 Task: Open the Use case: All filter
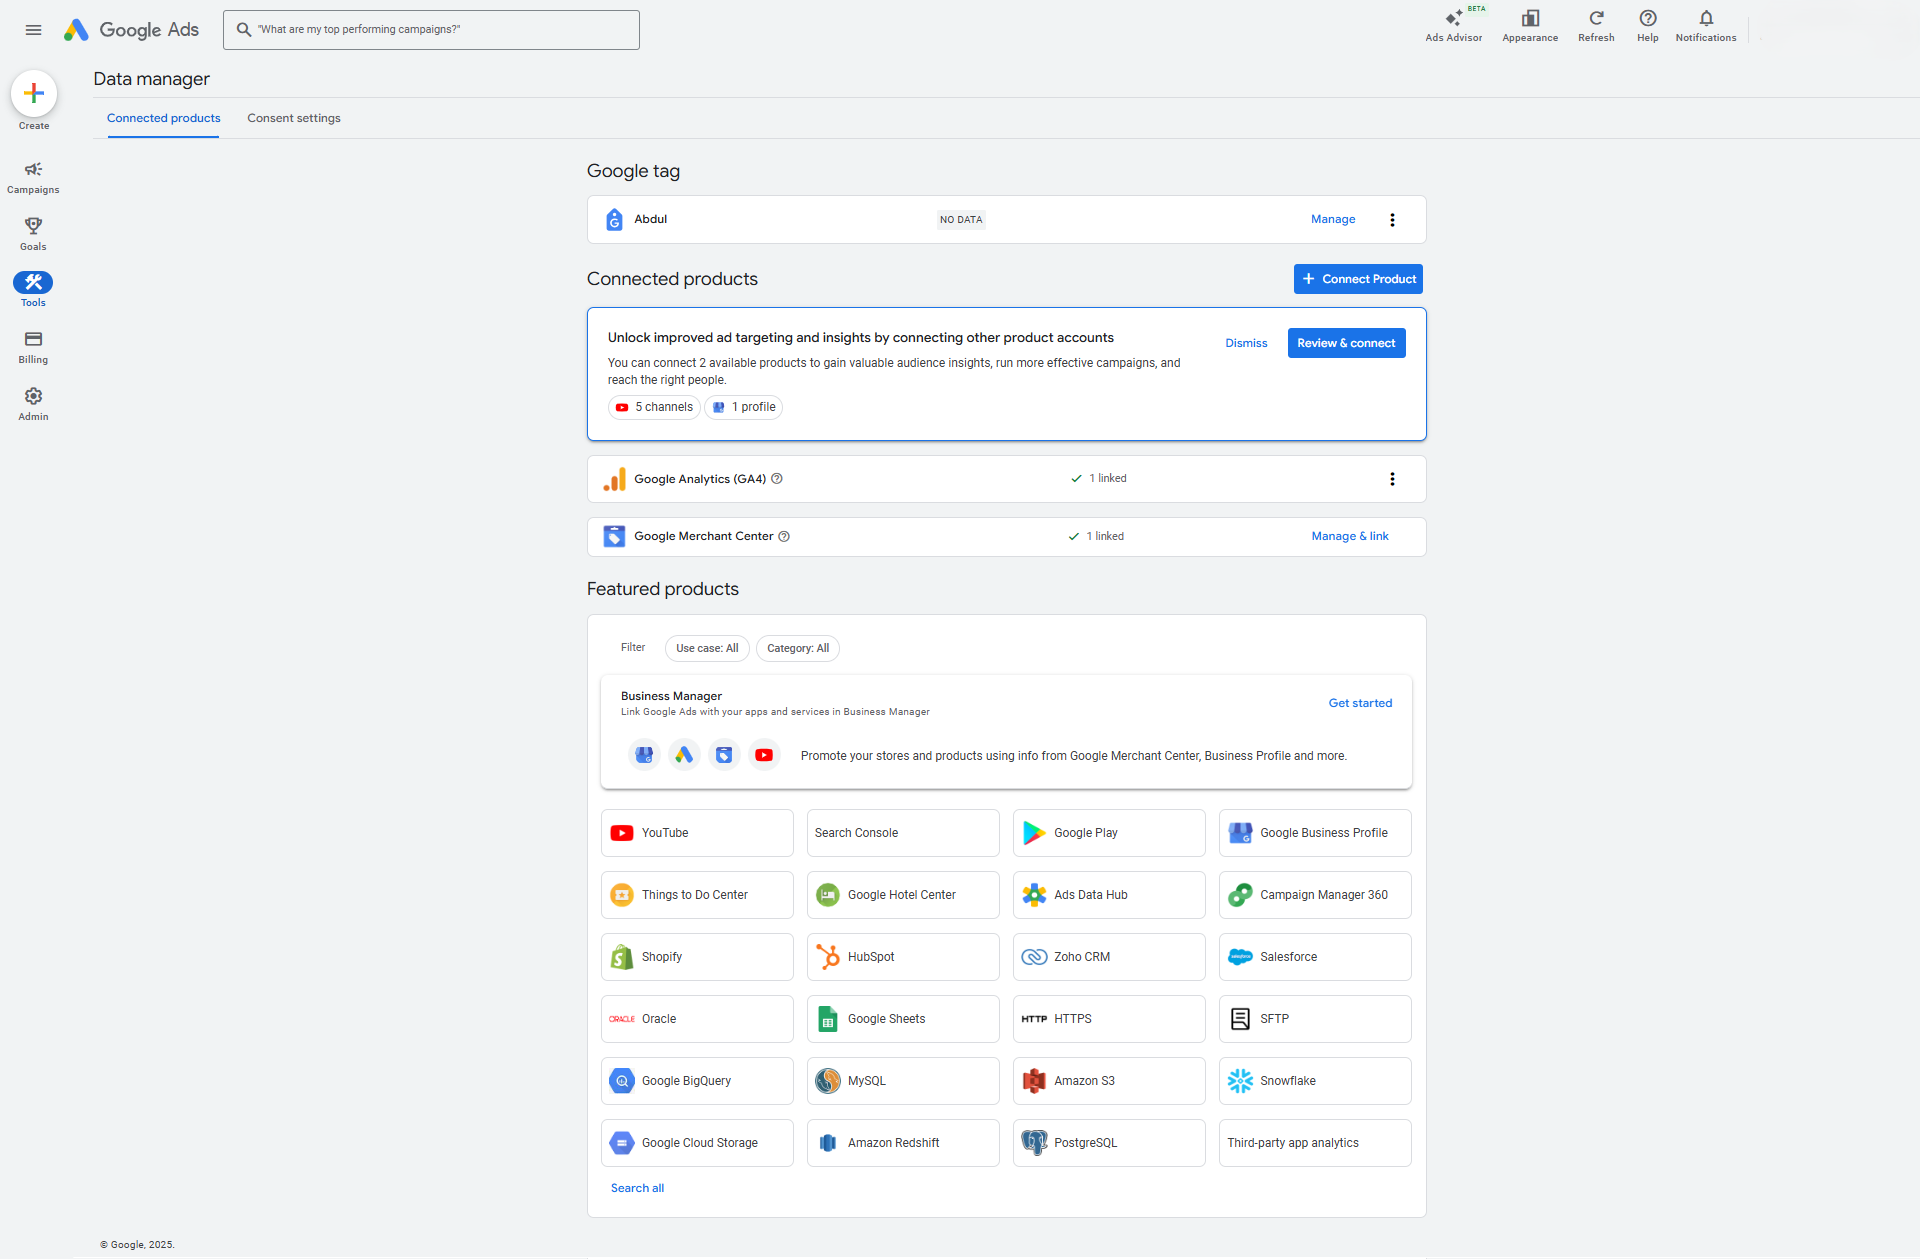click(x=707, y=648)
